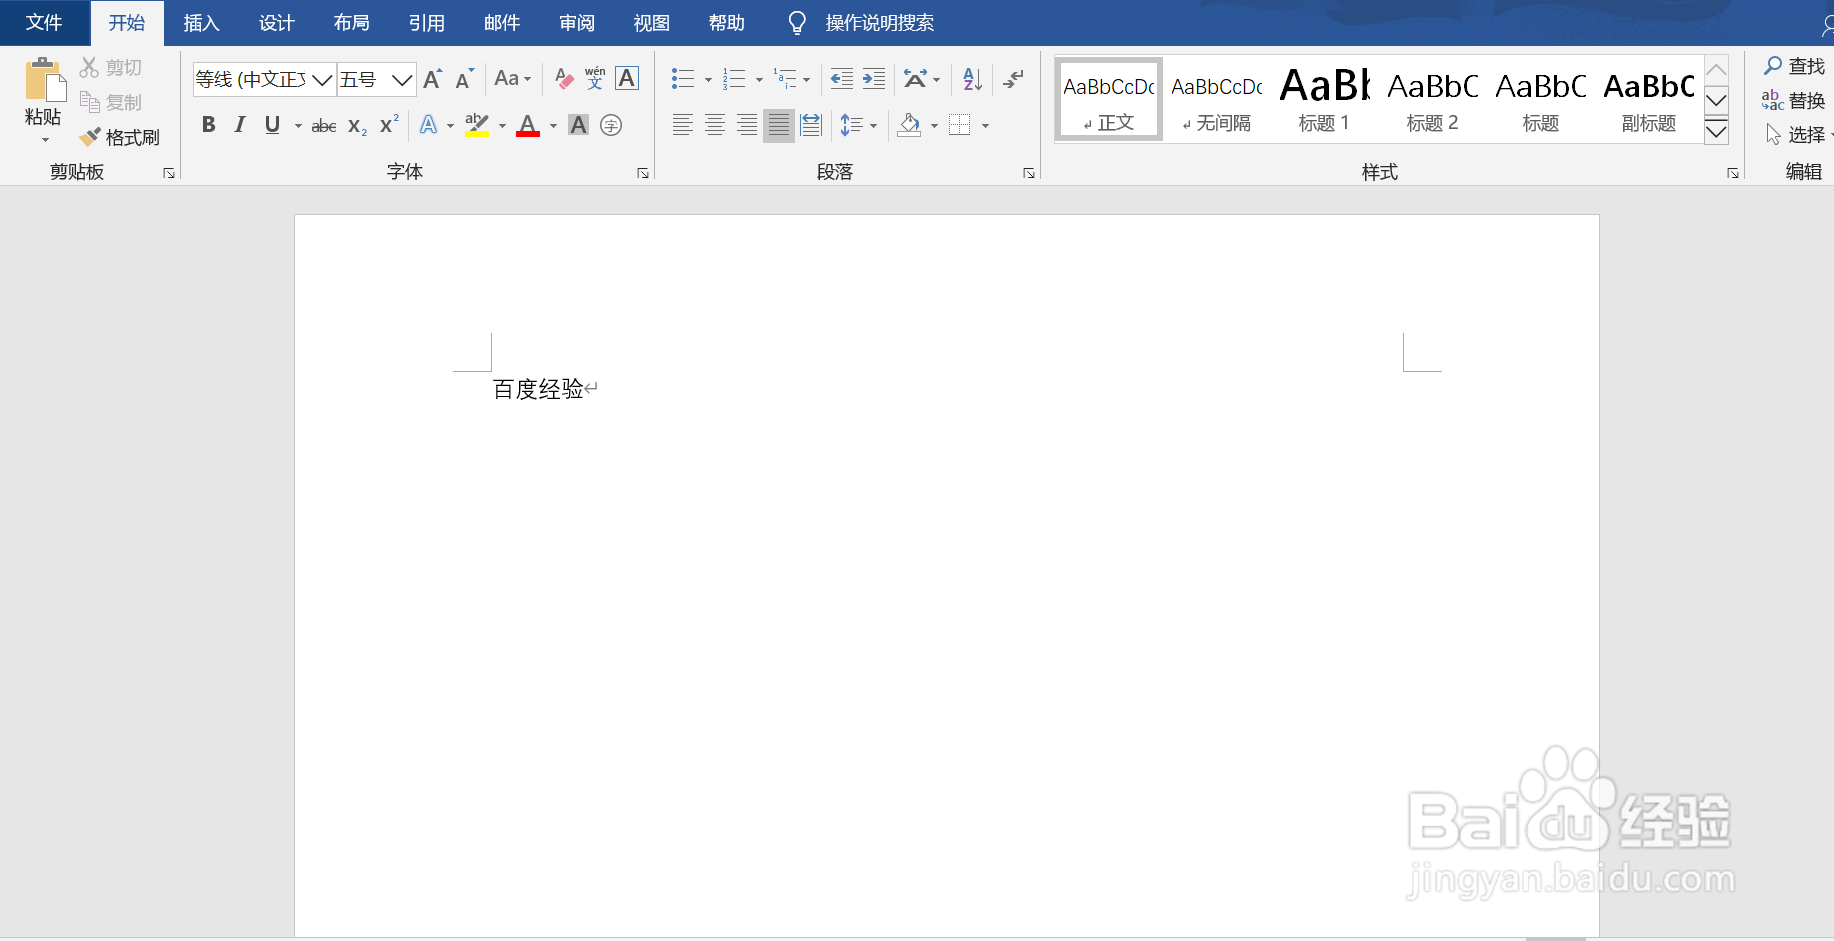Clear all formatting with the eraser icon
This screenshot has height=941, width=1834.
point(561,78)
